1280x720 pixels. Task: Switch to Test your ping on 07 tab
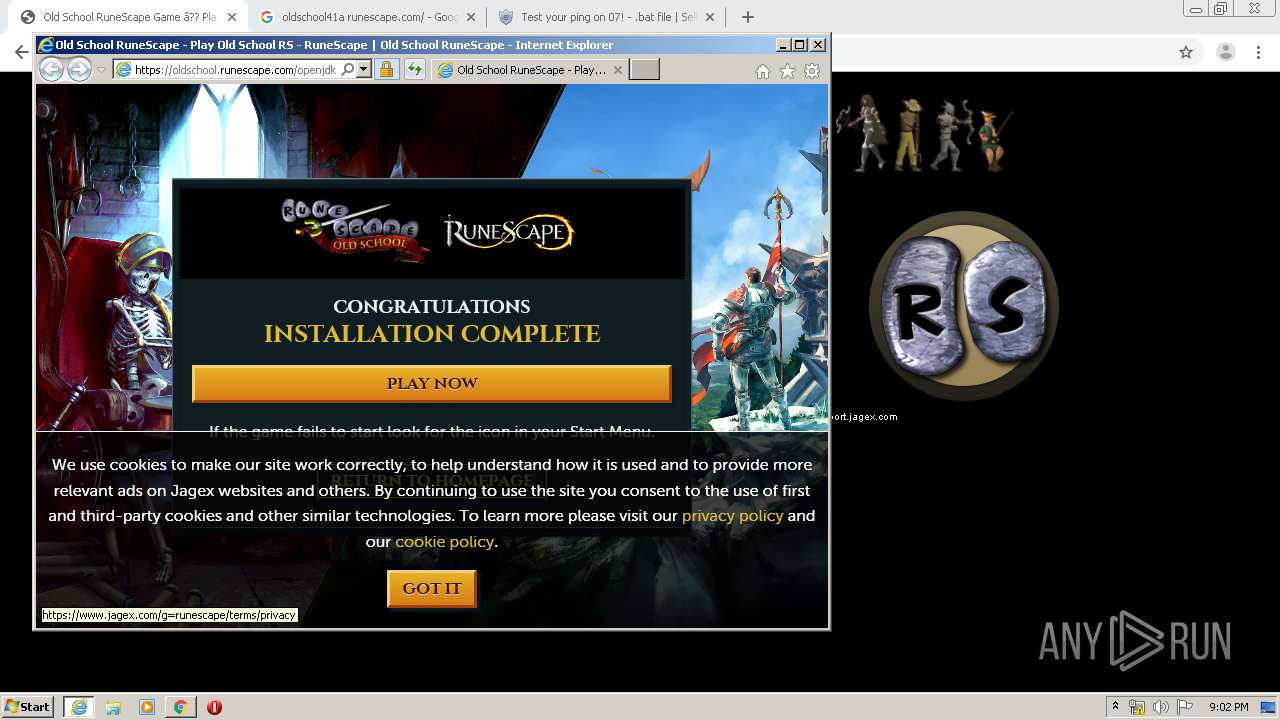pyautogui.click(x=608, y=17)
